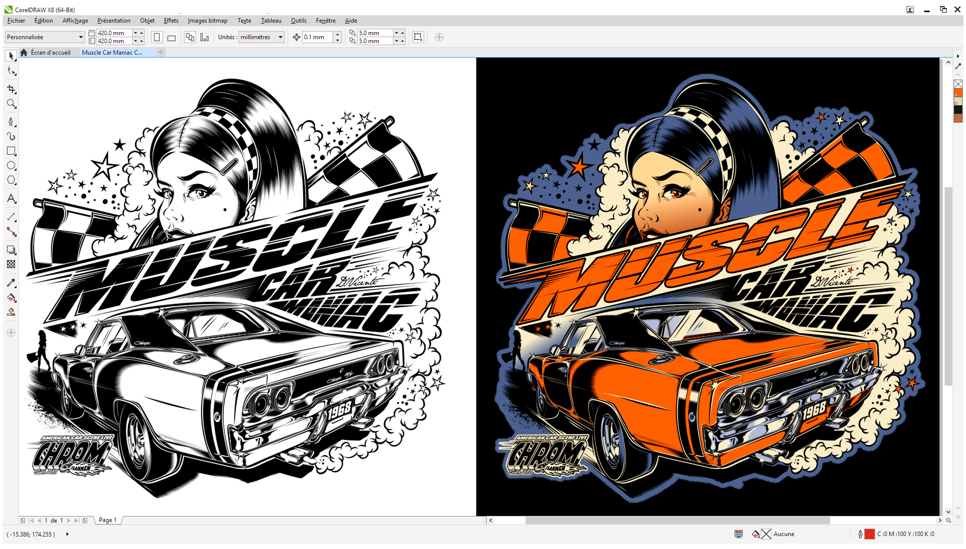
Task: Select the Pick (arrow) tool
Action: pyautogui.click(x=11, y=56)
